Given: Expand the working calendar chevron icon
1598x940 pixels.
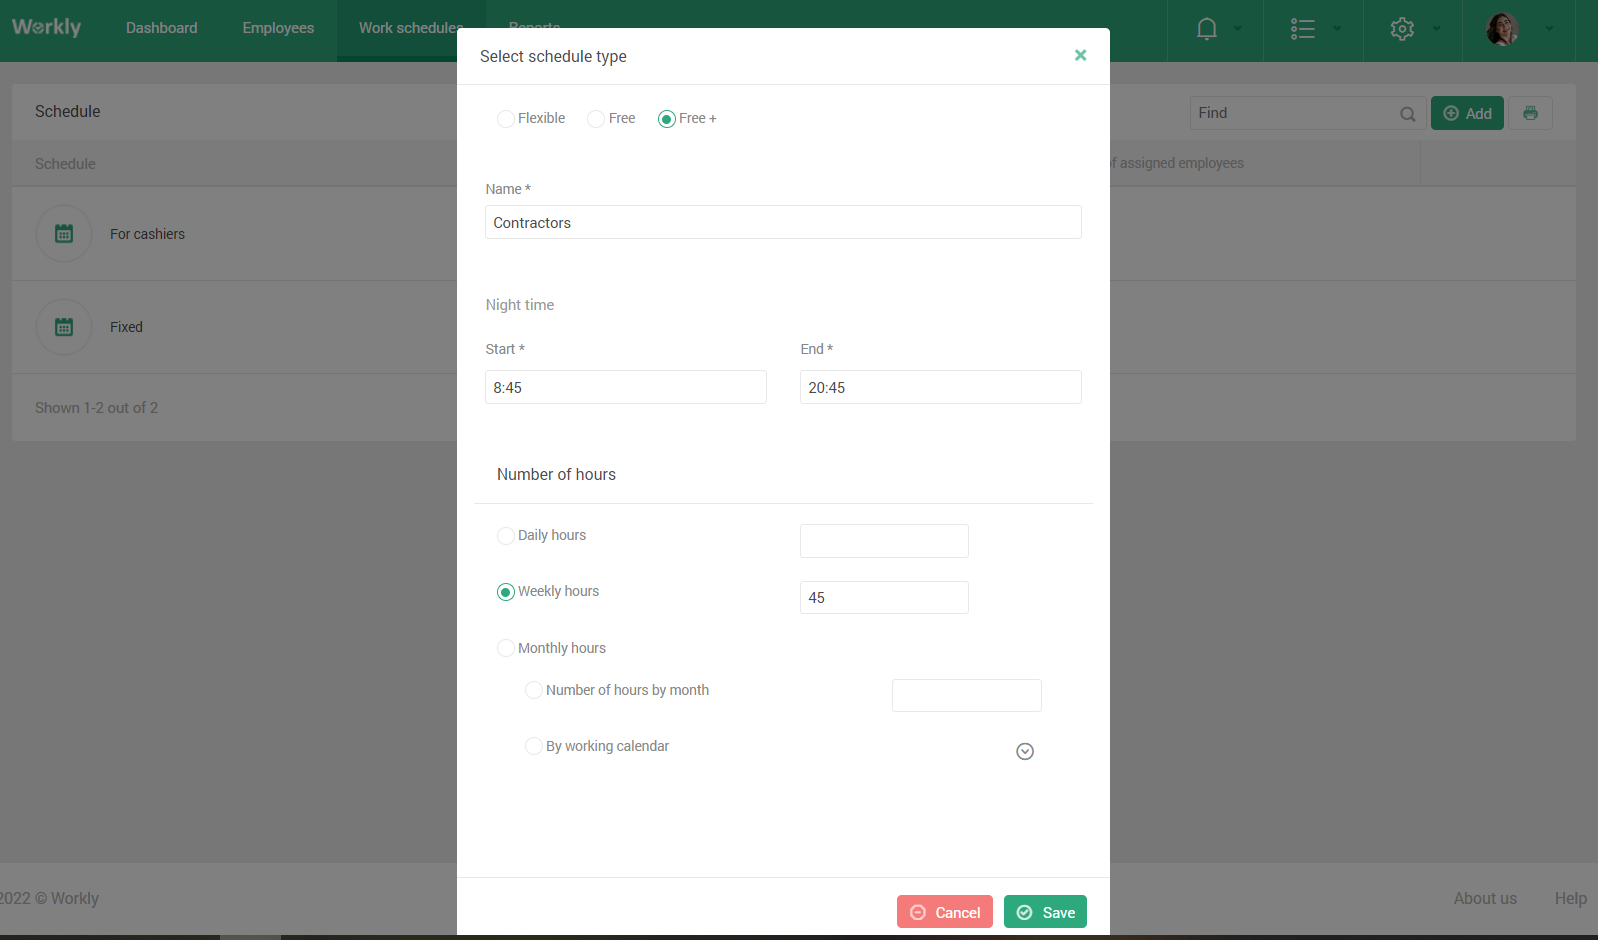Looking at the screenshot, I should coord(1025,752).
